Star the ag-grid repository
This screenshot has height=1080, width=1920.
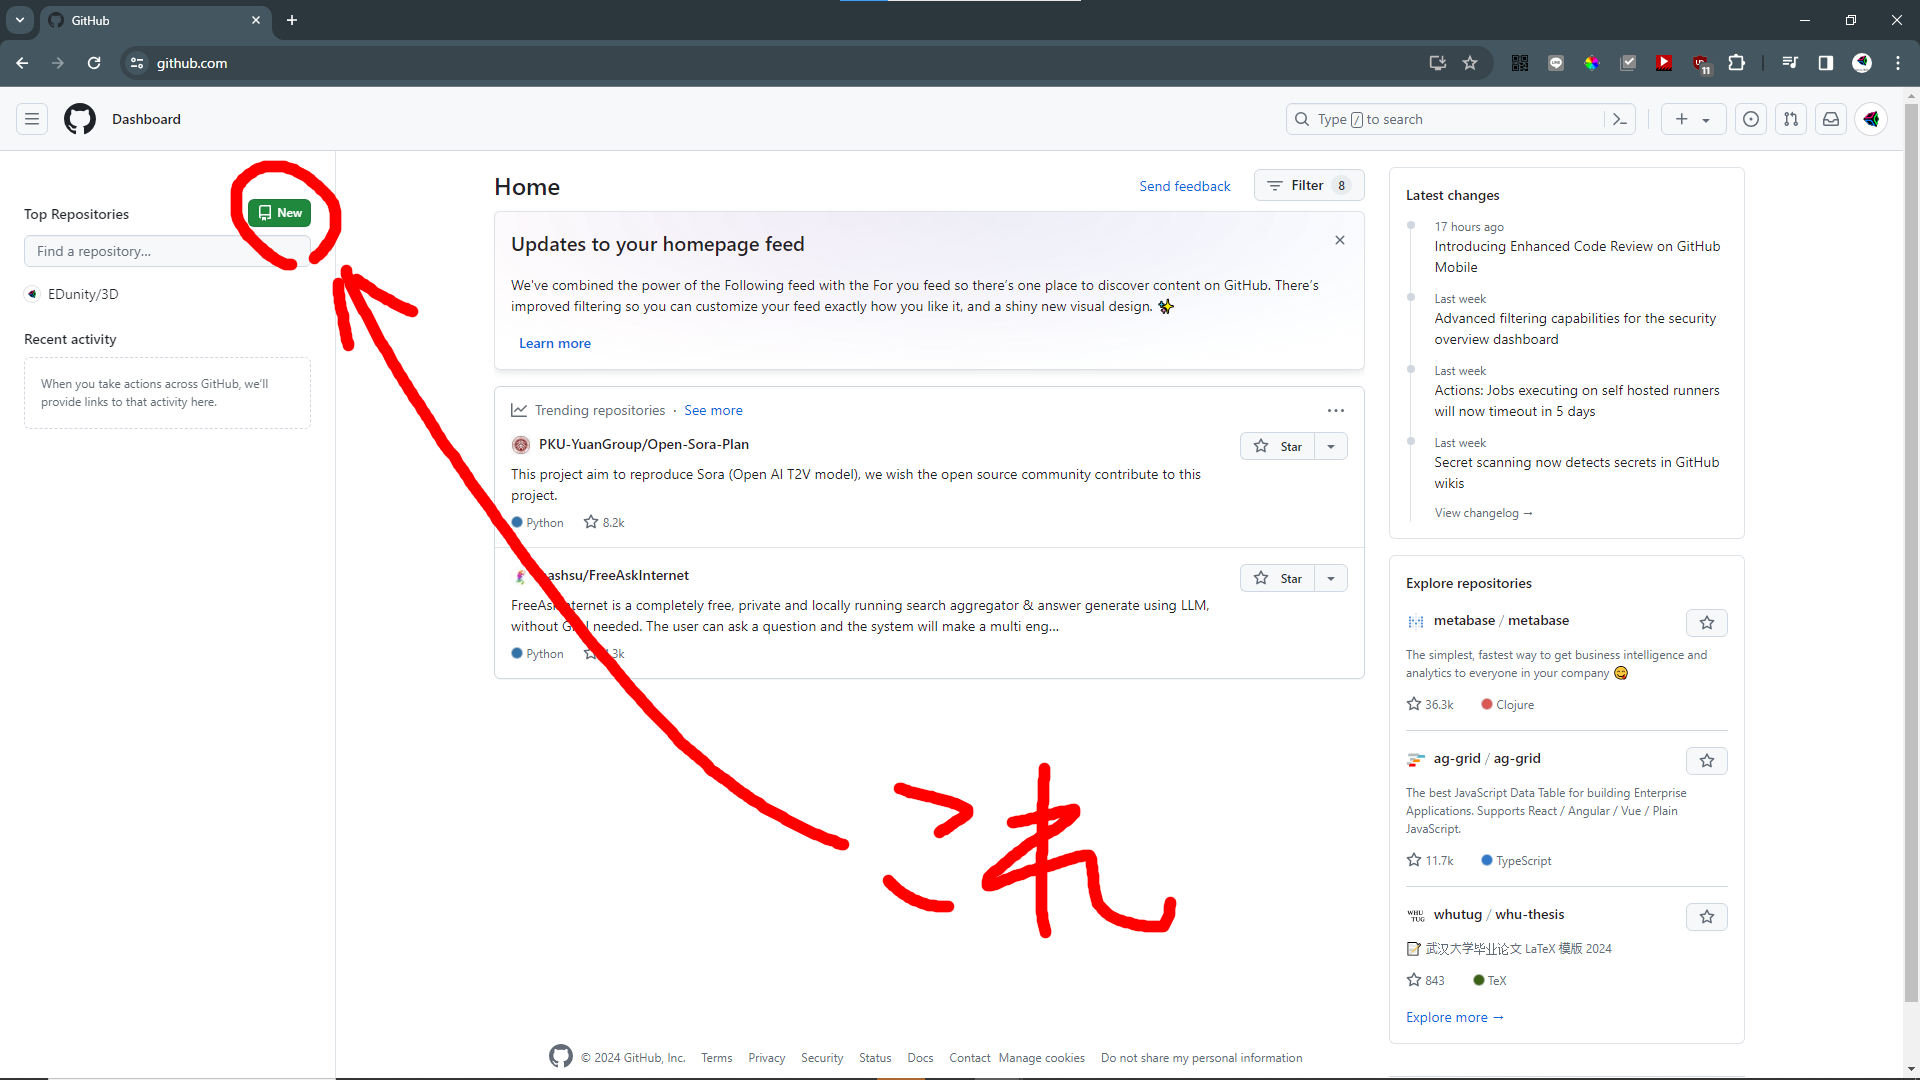[1707, 761]
